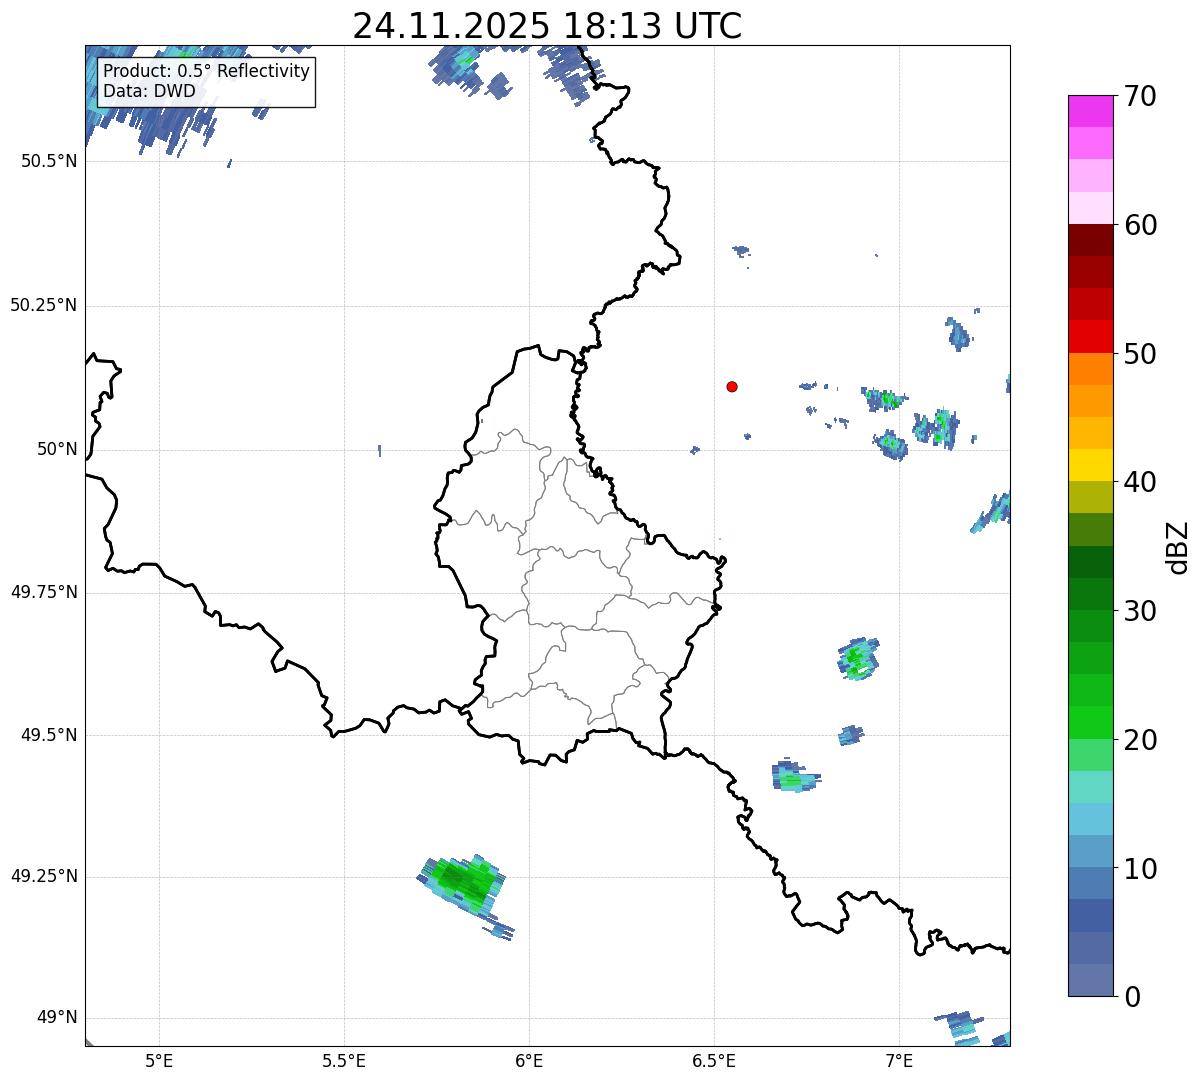
Task: Click the radar echo near 49.4°N 6.7°E
Action: tap(795, 776)
